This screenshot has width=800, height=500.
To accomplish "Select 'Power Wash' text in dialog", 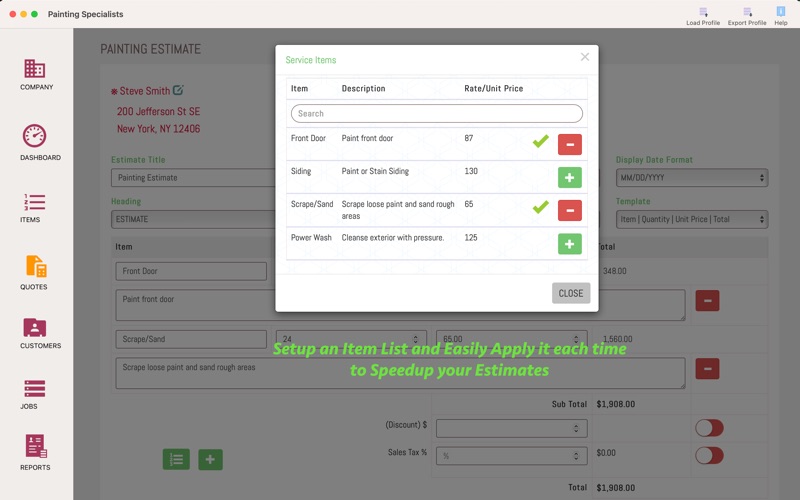I will pyautogui.click(x=311, y=237).
